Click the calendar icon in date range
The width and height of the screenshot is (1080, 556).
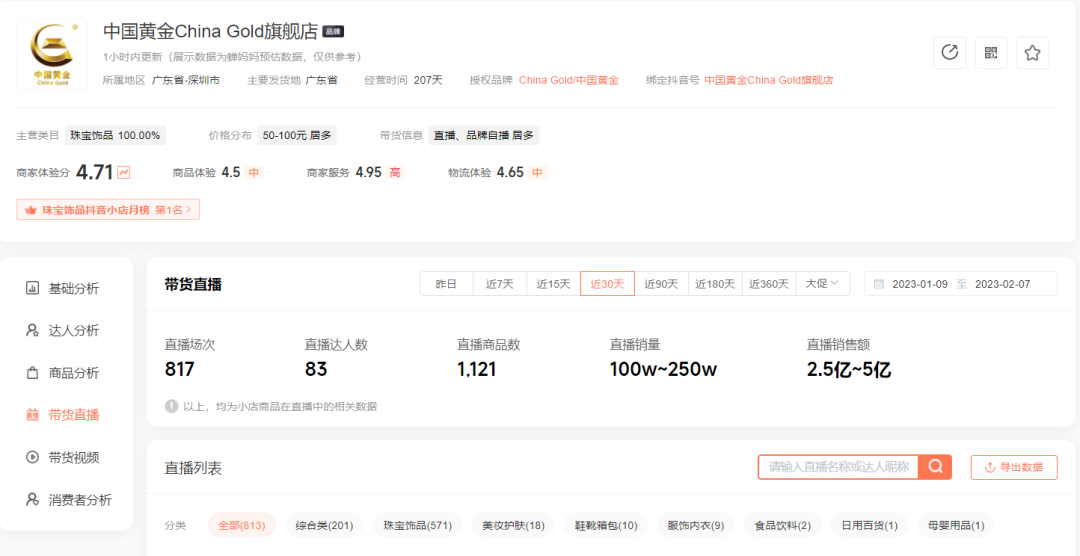[878, 284]
